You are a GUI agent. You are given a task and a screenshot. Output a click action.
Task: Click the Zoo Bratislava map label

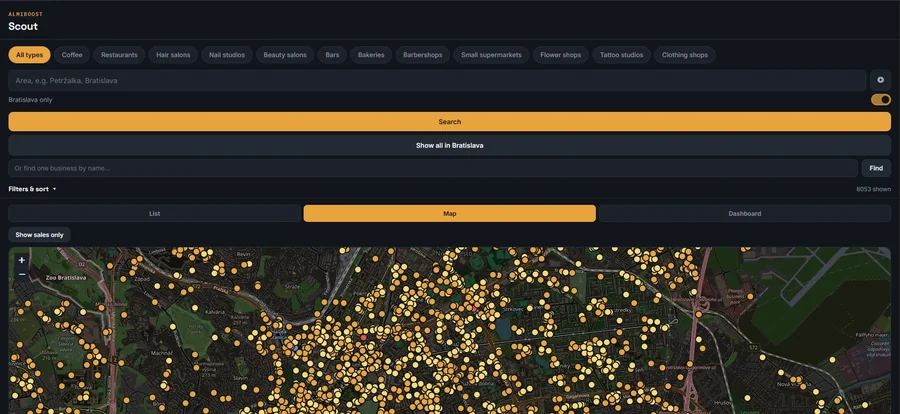coord(66,278)
